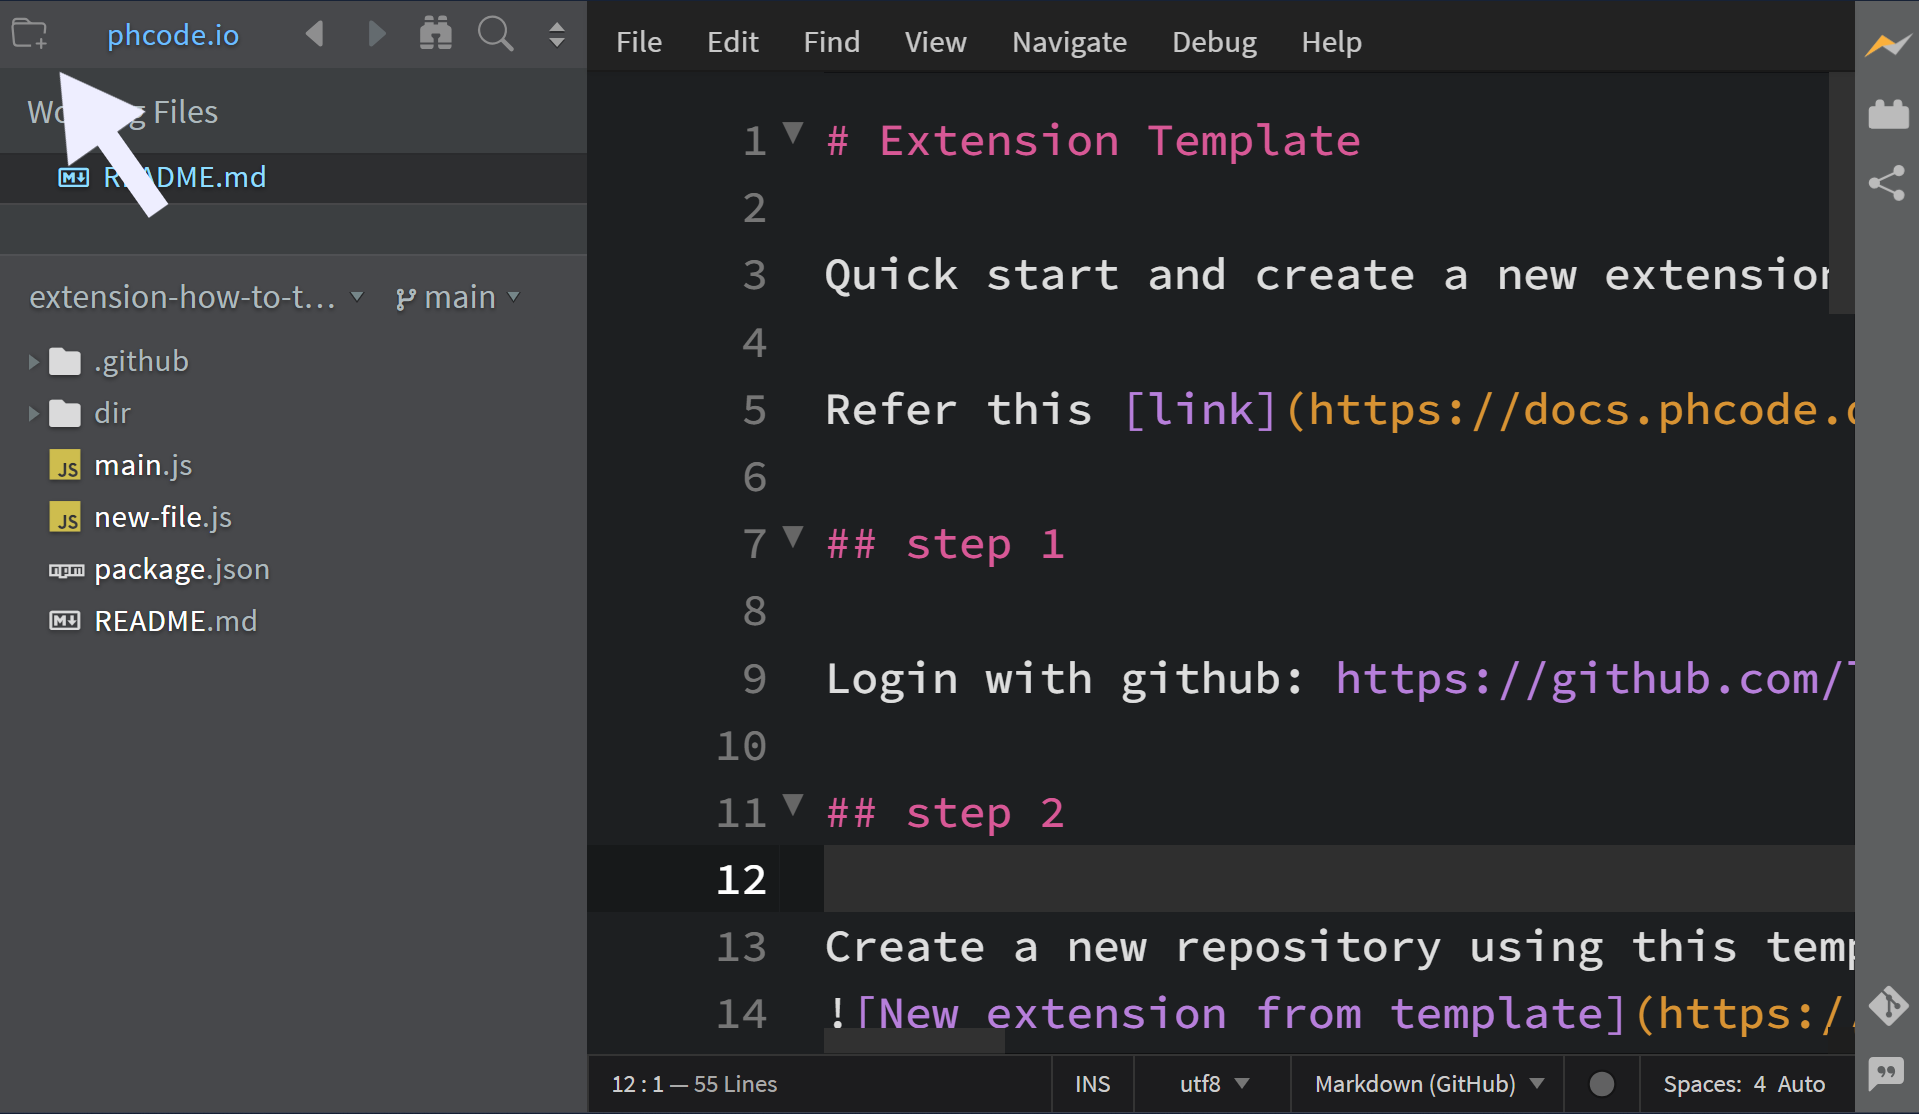
Task: Open the Edit menu
Action: click(x=733, y=42)
